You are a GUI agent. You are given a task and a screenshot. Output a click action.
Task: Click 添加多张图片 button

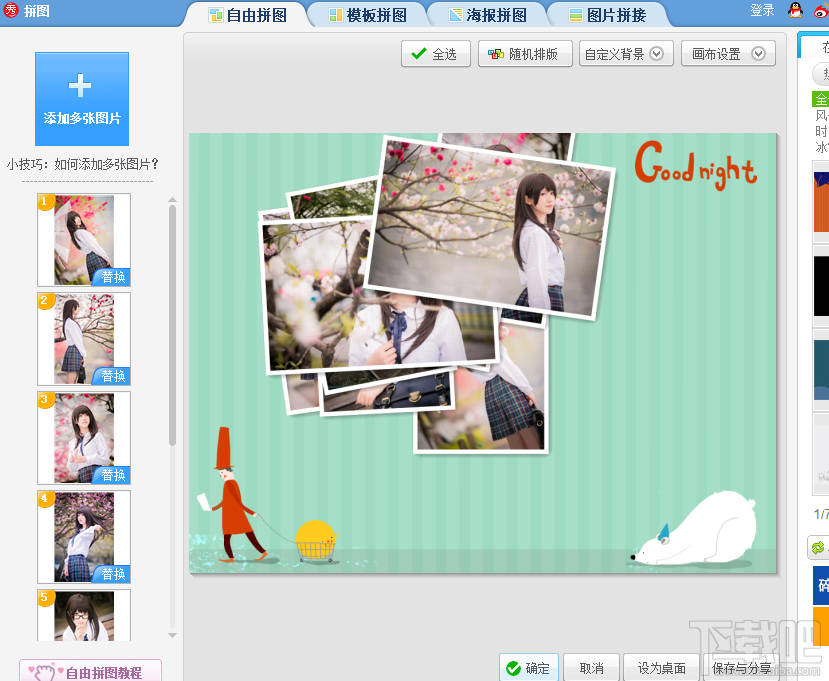(82, 99)
